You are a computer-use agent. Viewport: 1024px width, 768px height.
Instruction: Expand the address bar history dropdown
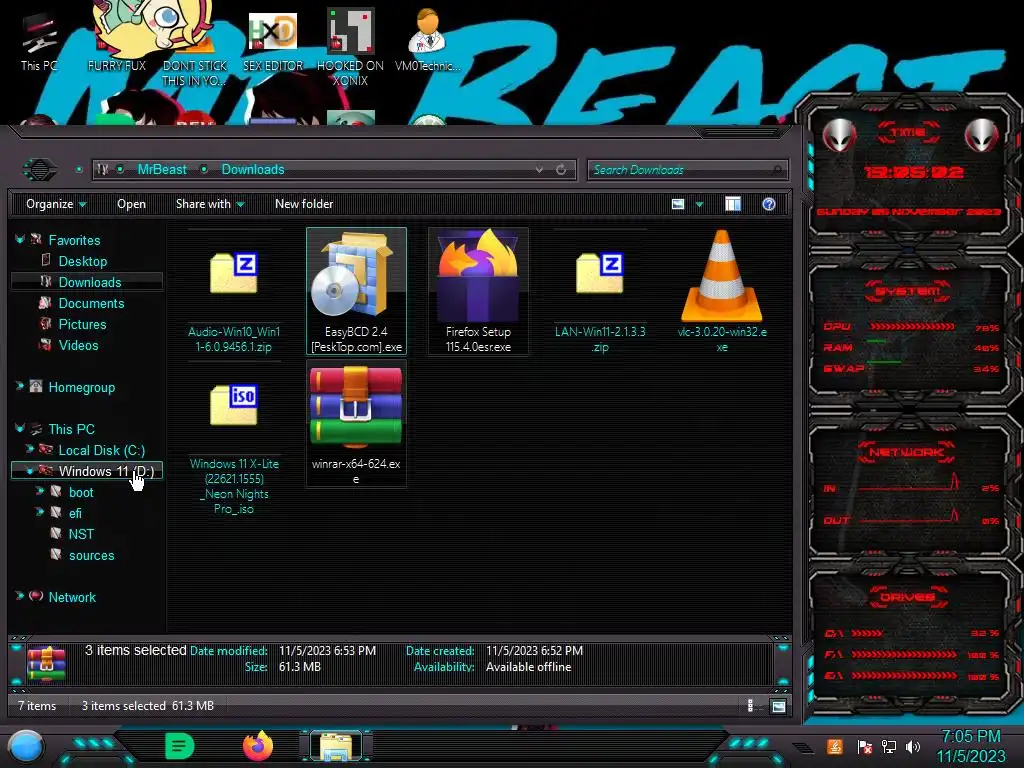point(539,170)
